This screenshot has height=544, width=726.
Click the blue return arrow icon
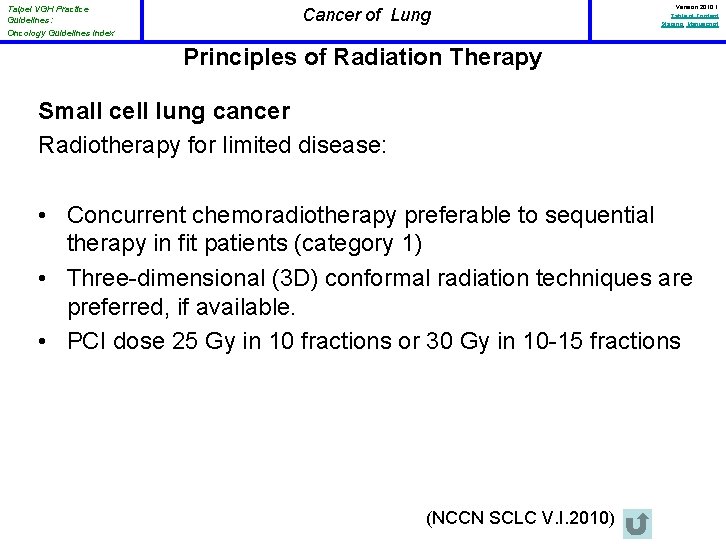point(636,523)
